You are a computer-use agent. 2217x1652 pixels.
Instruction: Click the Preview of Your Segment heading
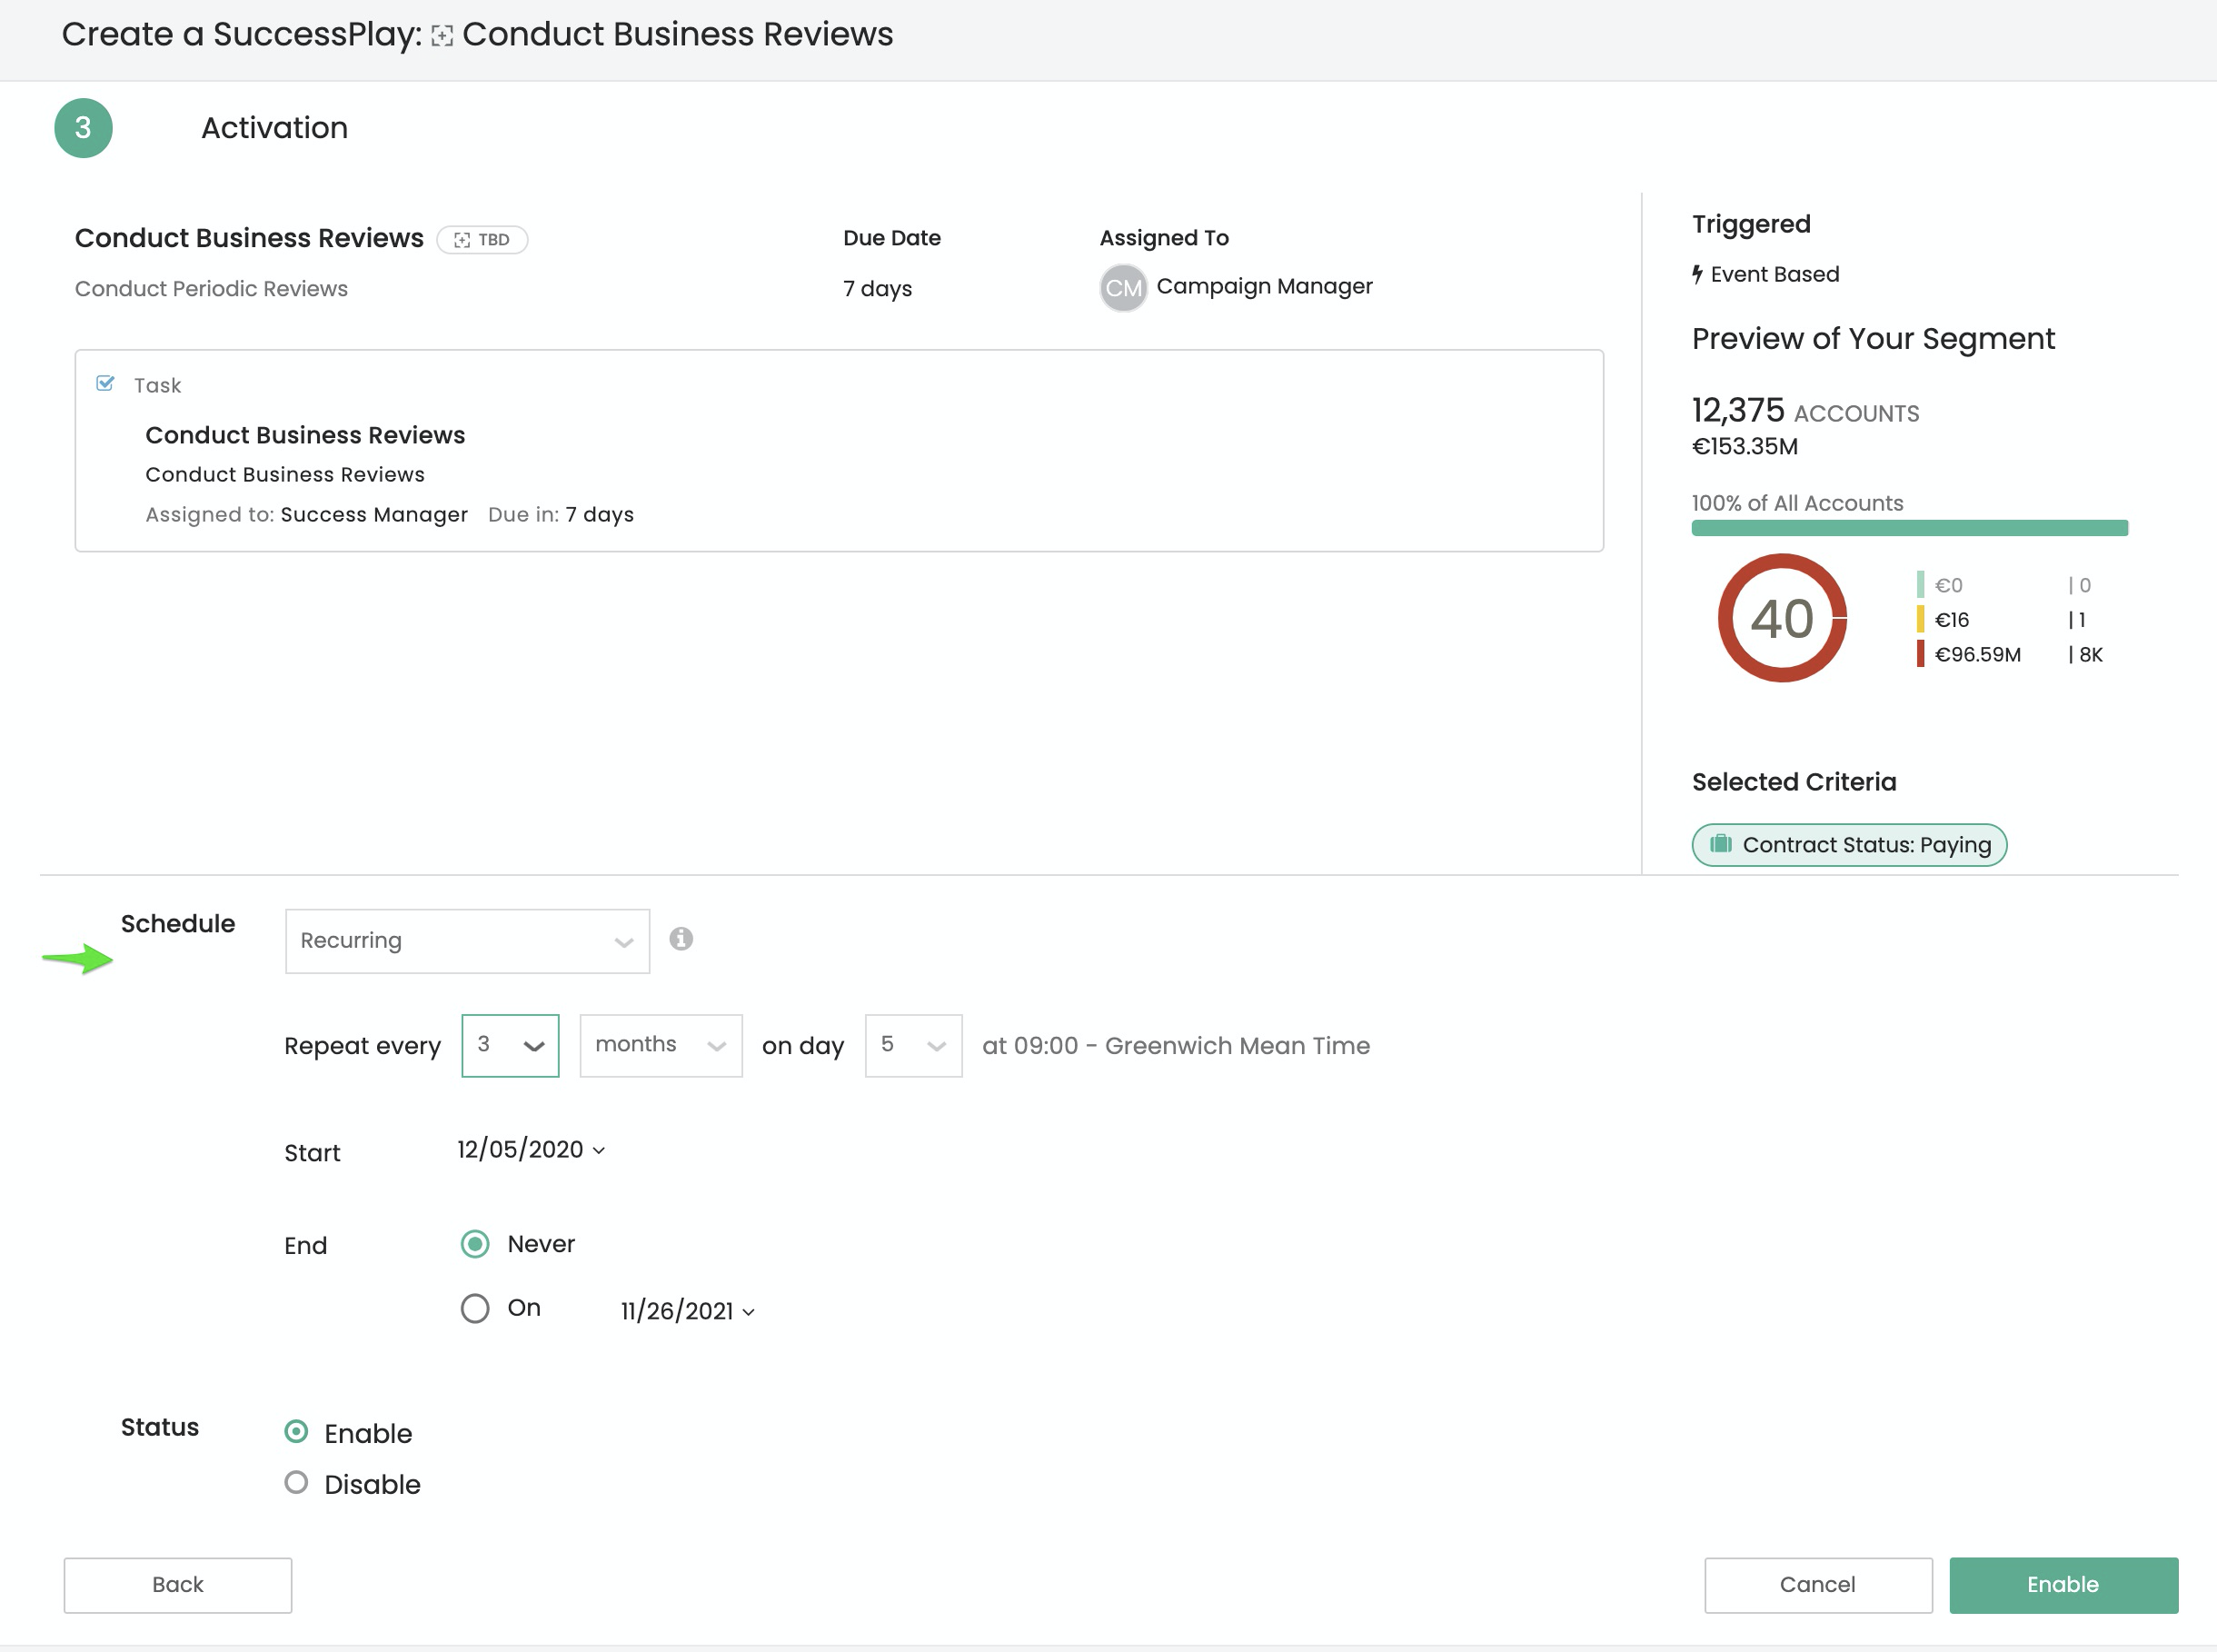click(1873, 339)
